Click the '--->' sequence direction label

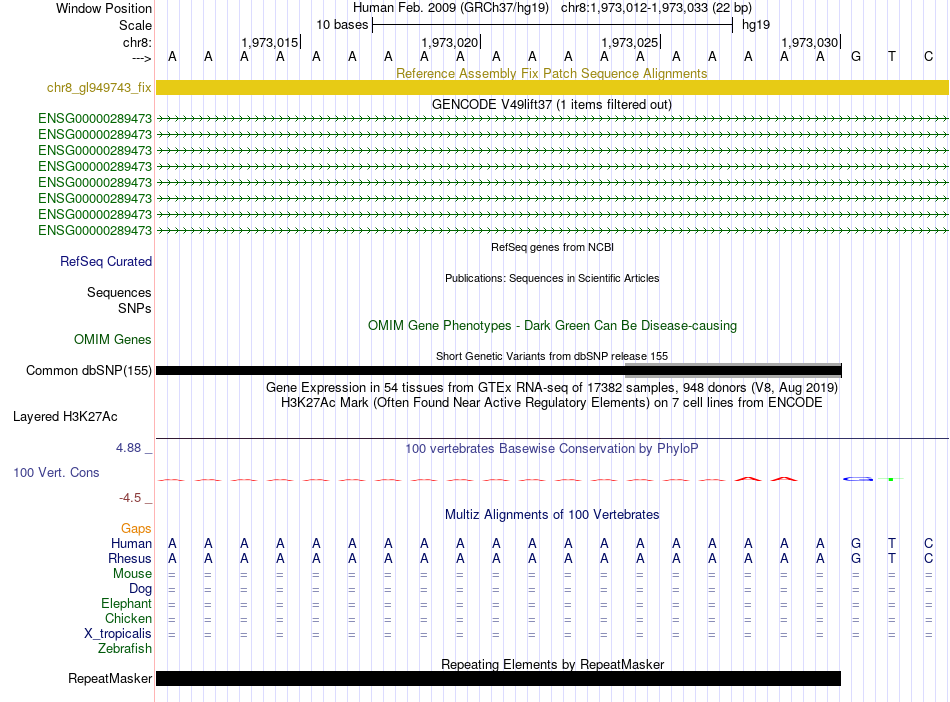(141, 58)
